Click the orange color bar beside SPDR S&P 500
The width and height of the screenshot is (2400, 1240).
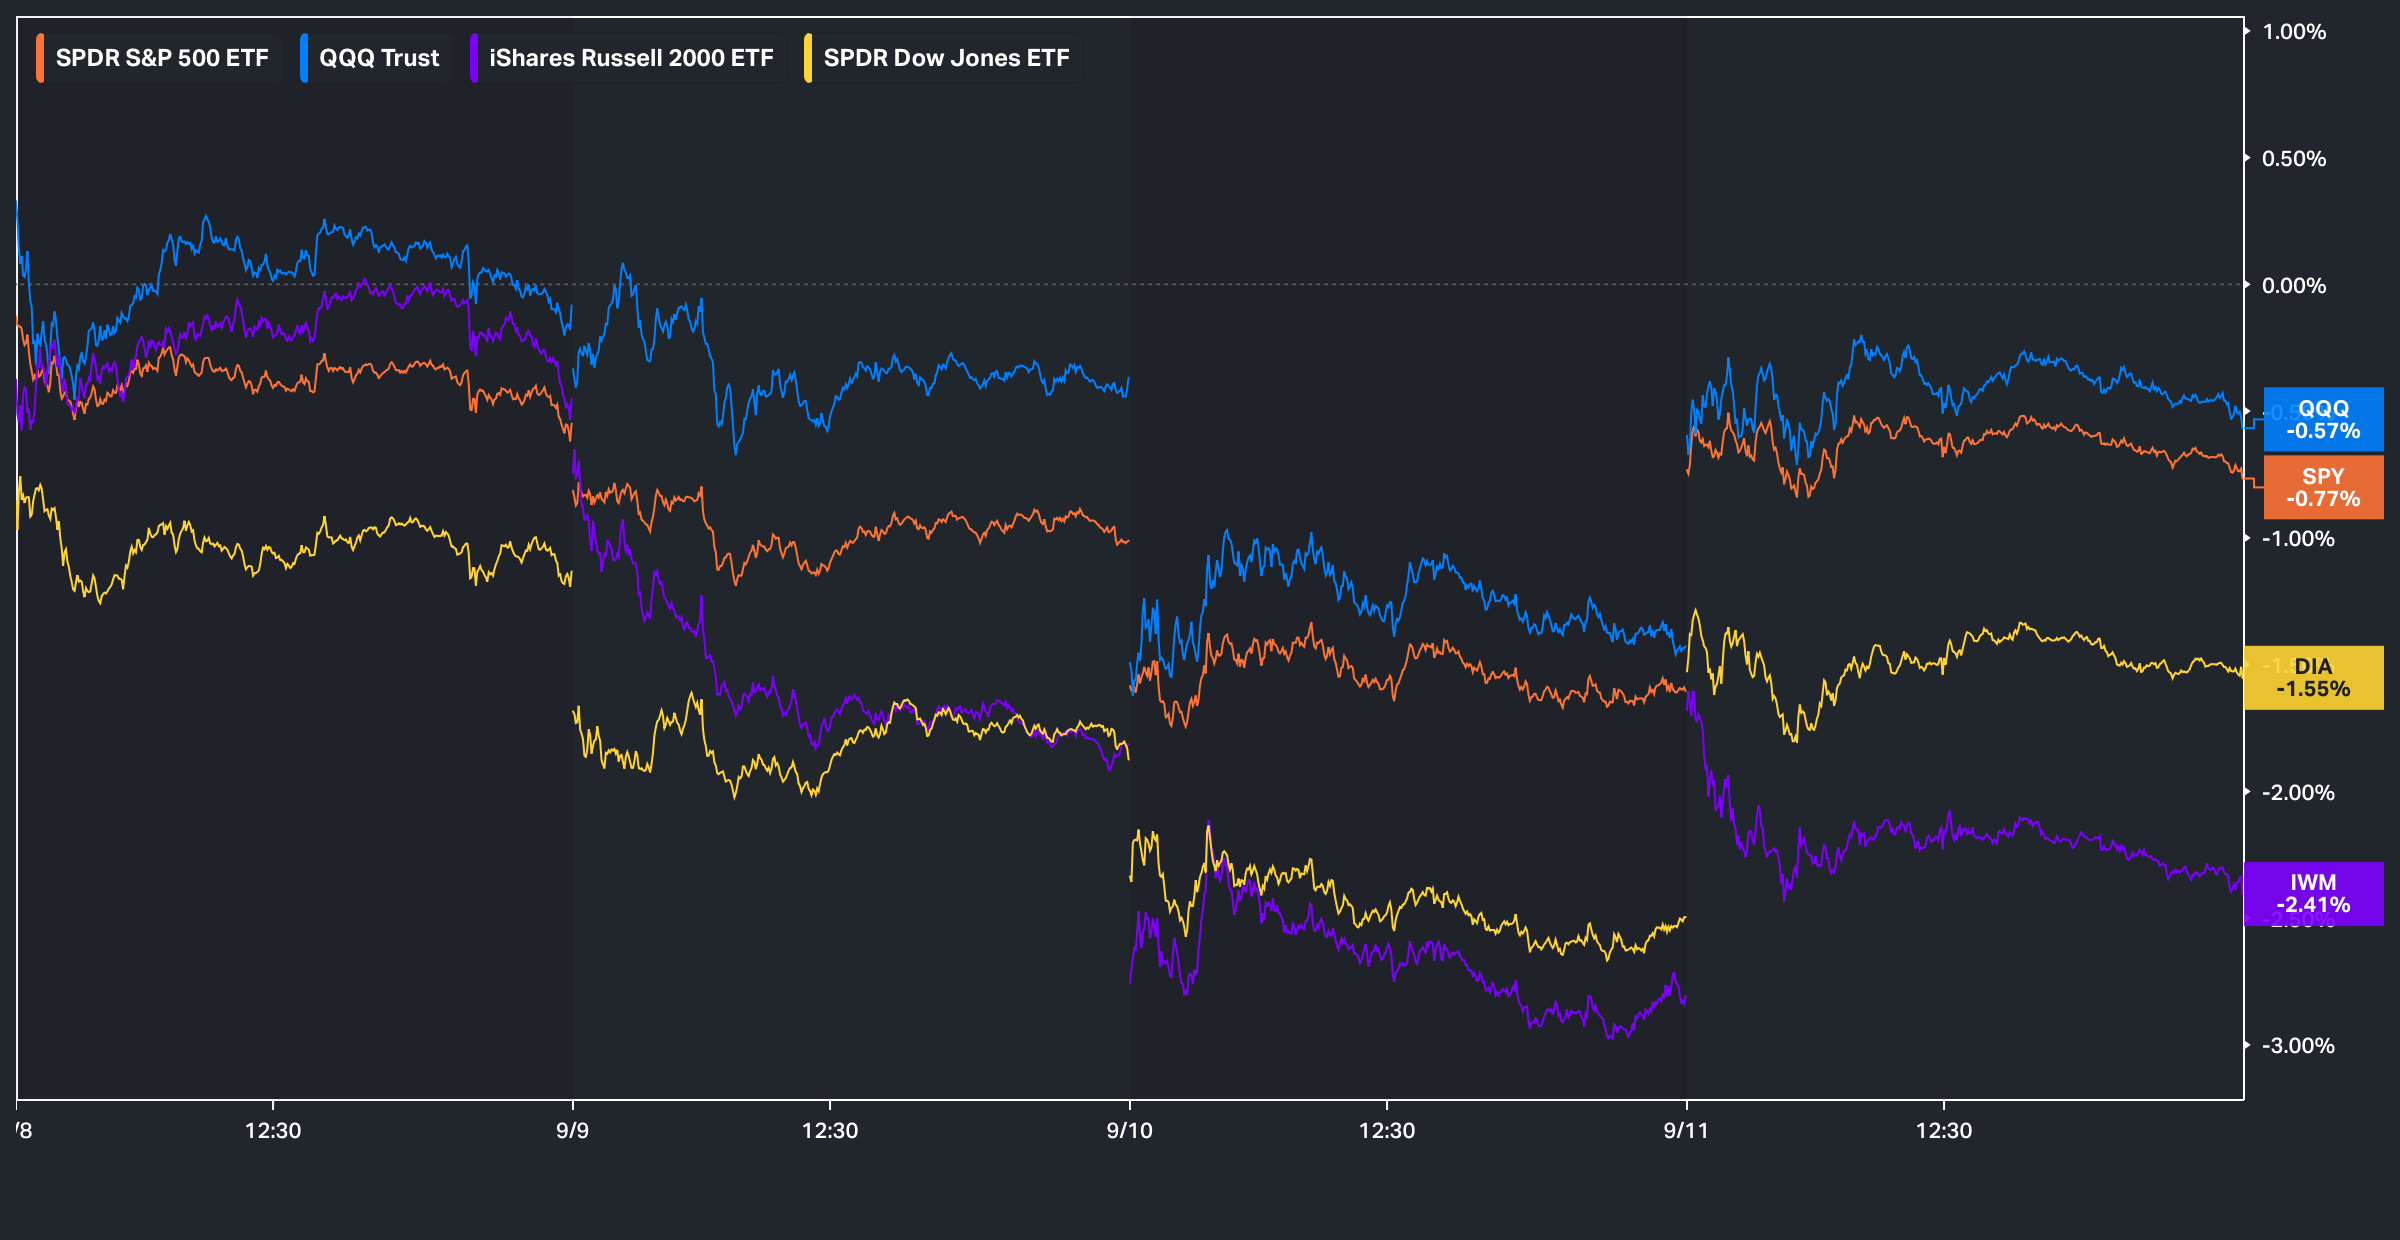(x=40, y=58)
